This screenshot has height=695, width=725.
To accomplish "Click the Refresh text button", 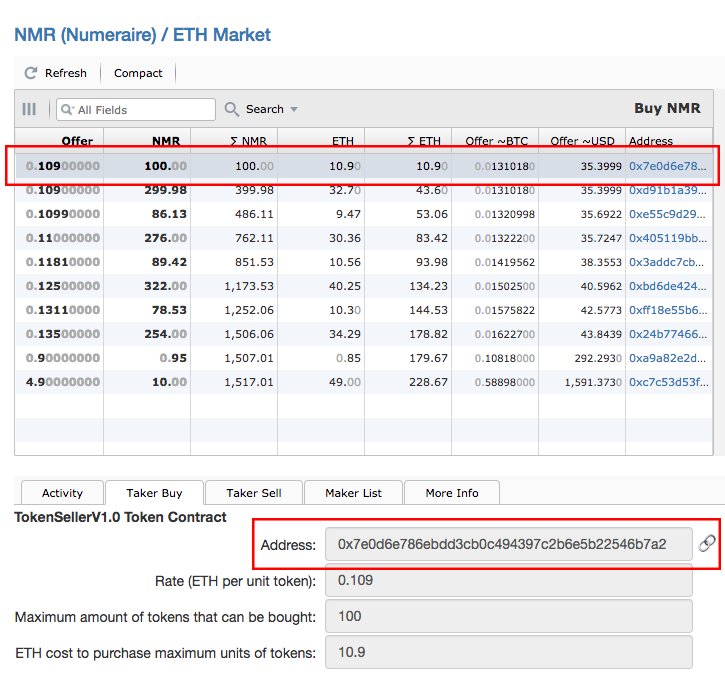I will coord(66,73).
